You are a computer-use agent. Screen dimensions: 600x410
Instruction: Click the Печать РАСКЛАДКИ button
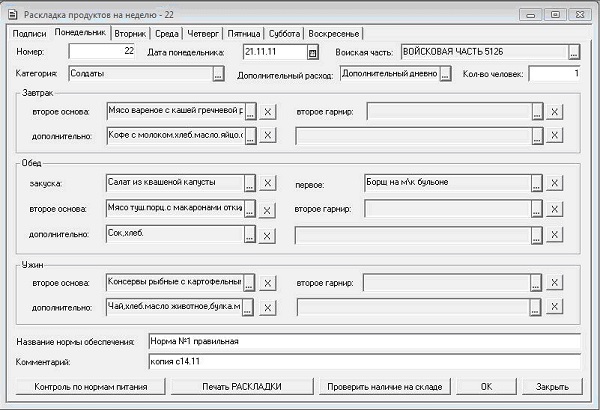[241, 386]
